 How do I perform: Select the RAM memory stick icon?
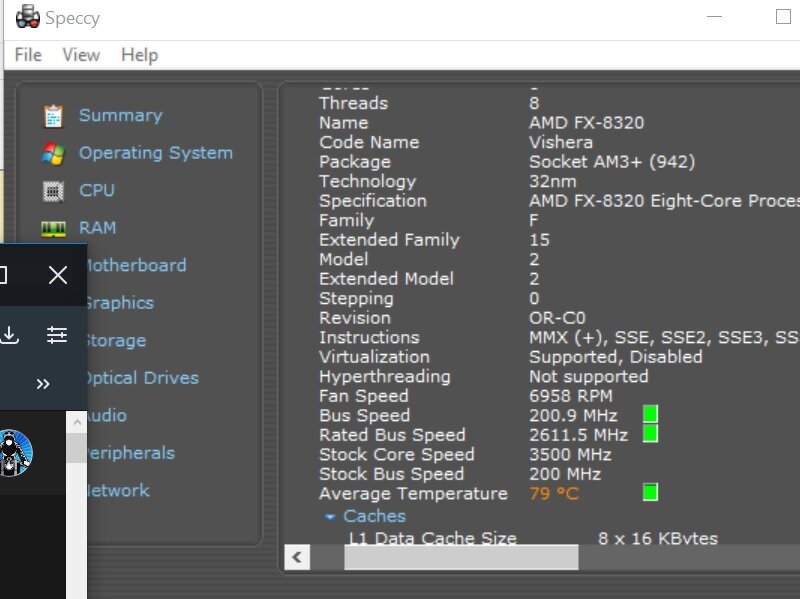pyautogui.click(x=53, y=229)
